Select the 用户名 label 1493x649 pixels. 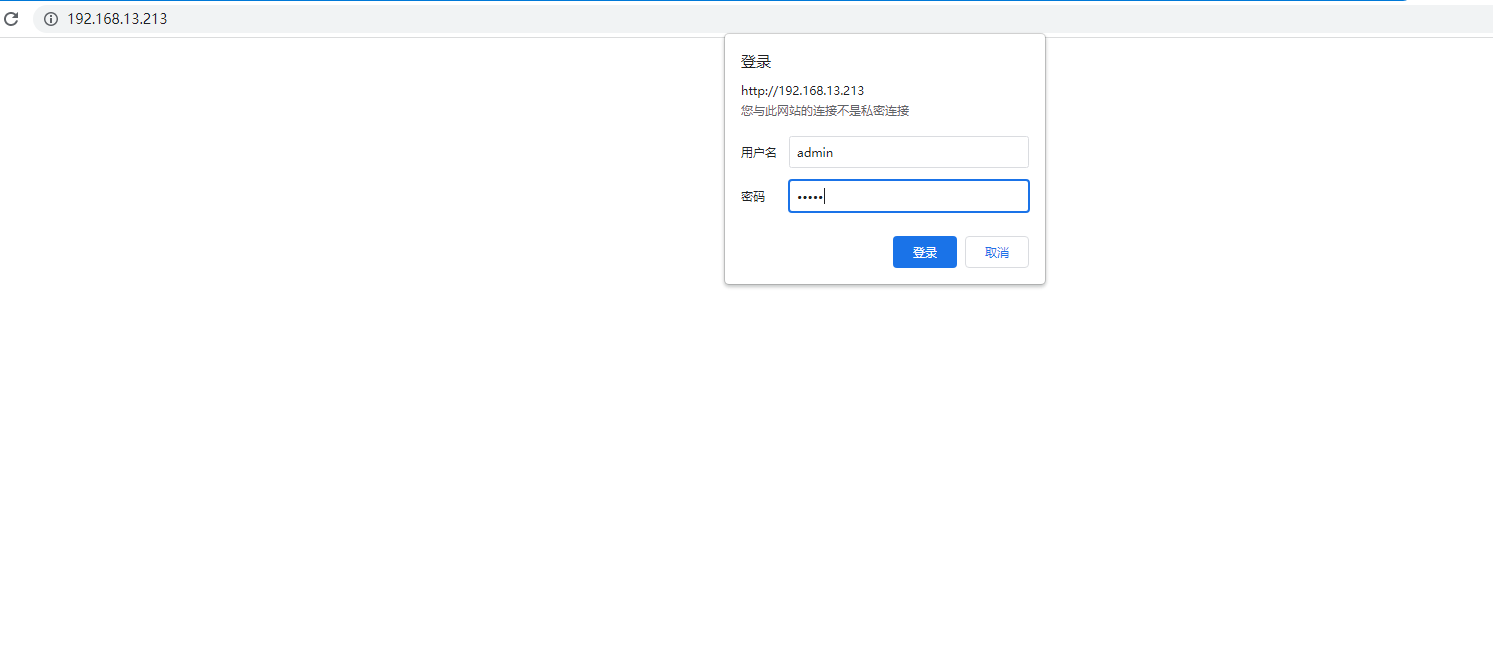coord(758,153)
